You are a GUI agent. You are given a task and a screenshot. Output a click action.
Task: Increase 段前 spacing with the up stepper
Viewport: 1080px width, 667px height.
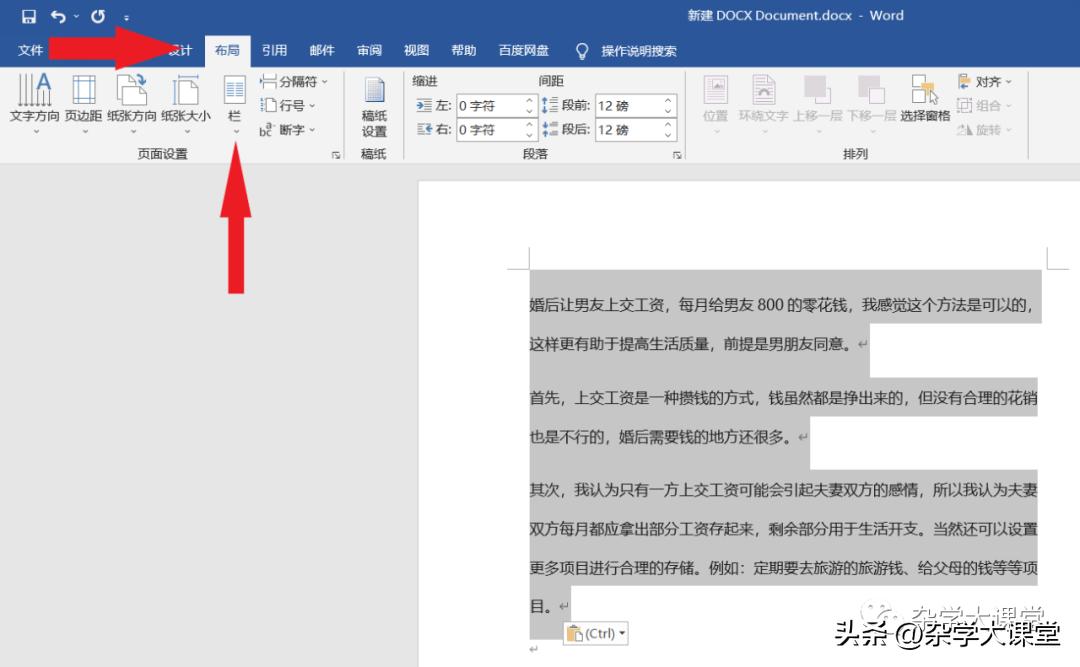click(667, 100)
